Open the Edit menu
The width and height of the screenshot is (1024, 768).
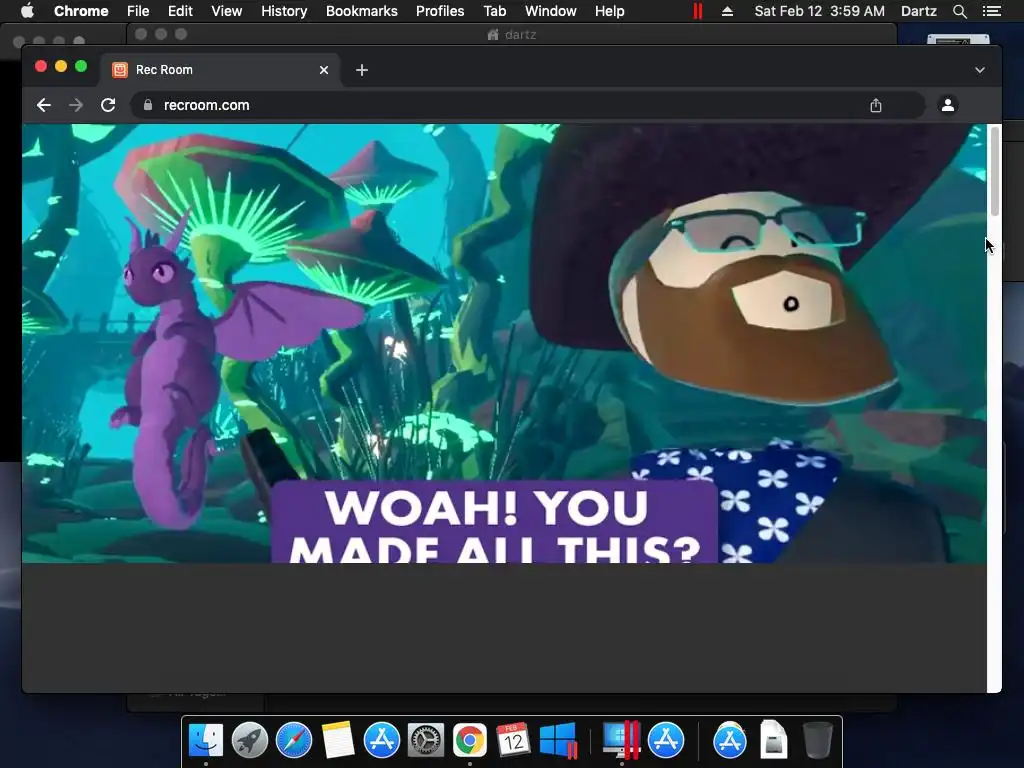[x=180, y=11]
